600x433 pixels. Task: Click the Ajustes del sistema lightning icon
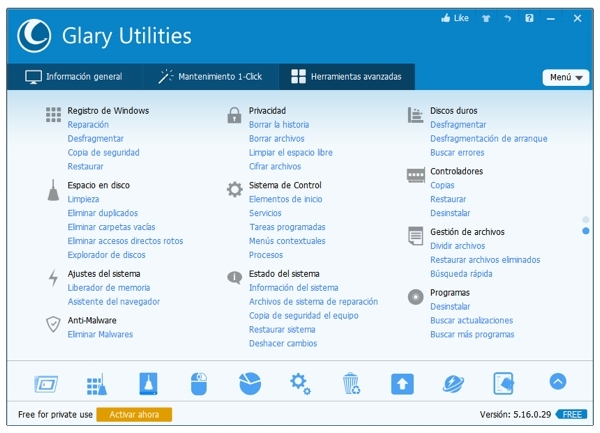point(53,278)
